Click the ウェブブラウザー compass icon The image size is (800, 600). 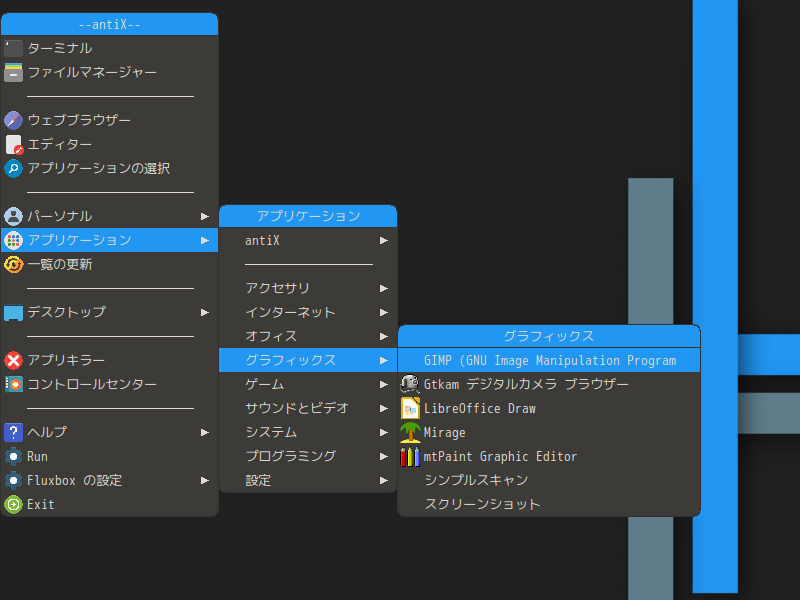(13, 120)
